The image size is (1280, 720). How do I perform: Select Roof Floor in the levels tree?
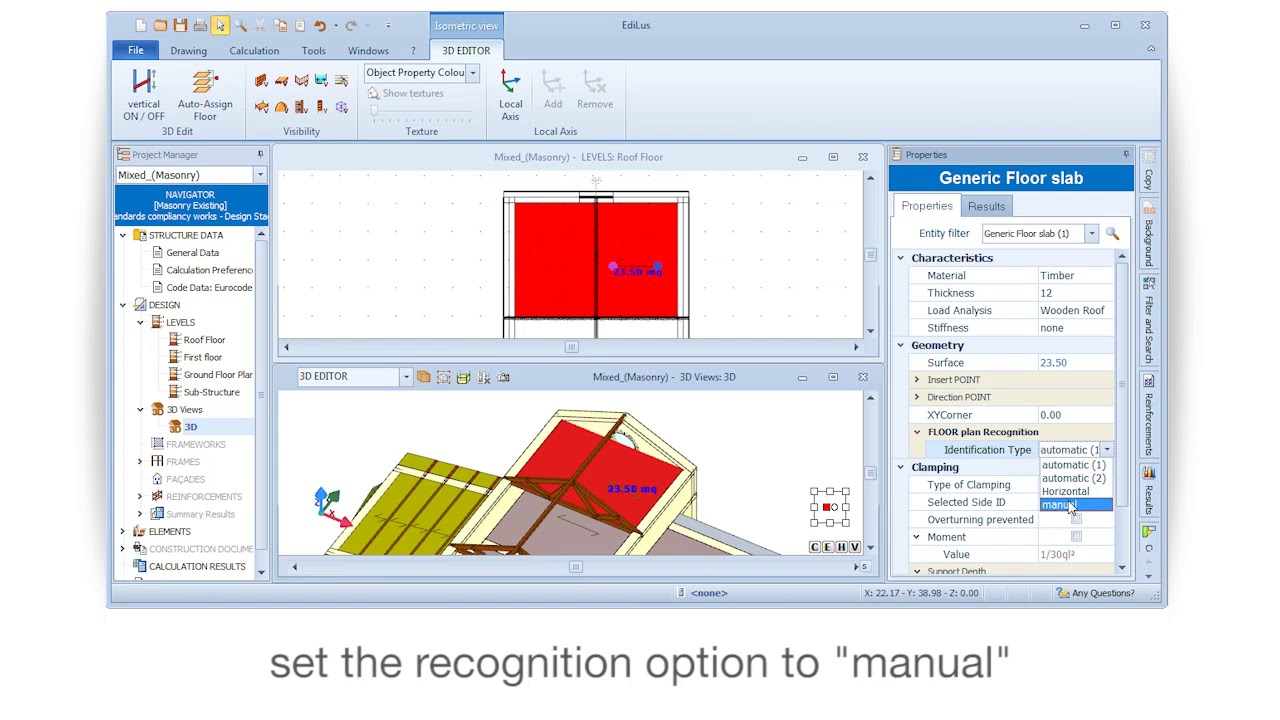click(204, 340)
